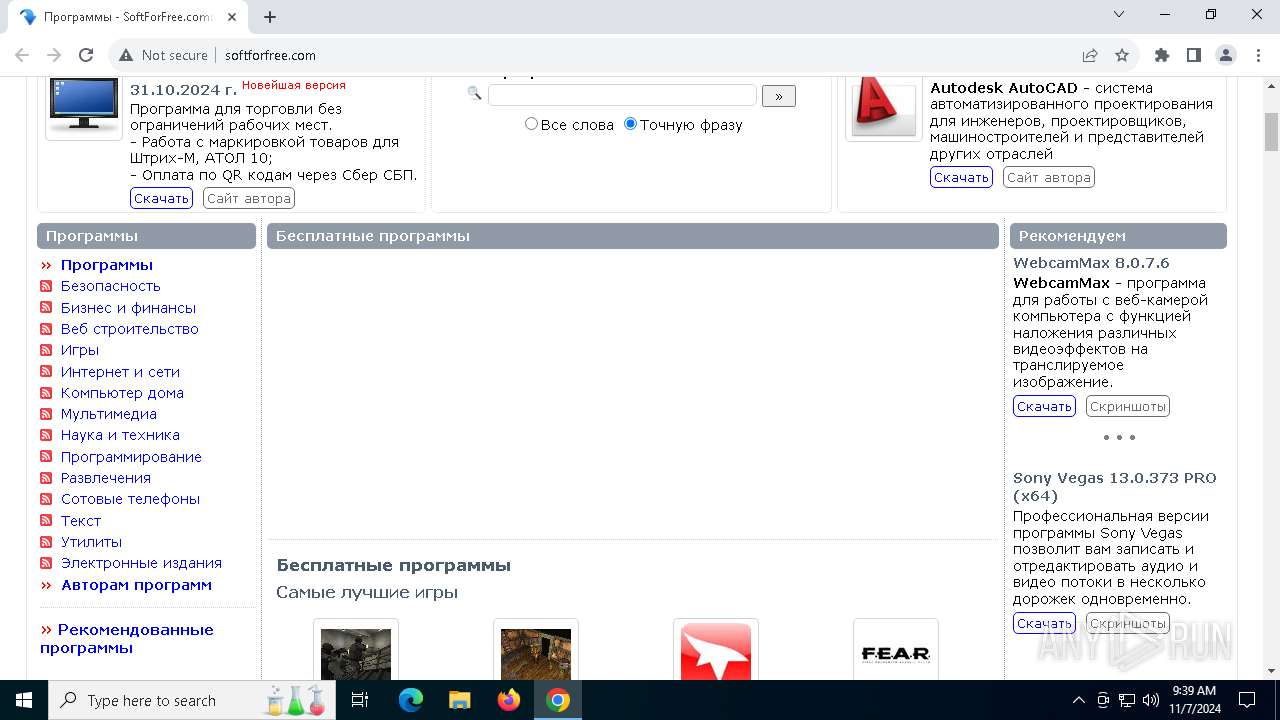This screenshot has width=1280, height=720.
Task: Download the trading program via Скачать
Action: tap(161, 198)
